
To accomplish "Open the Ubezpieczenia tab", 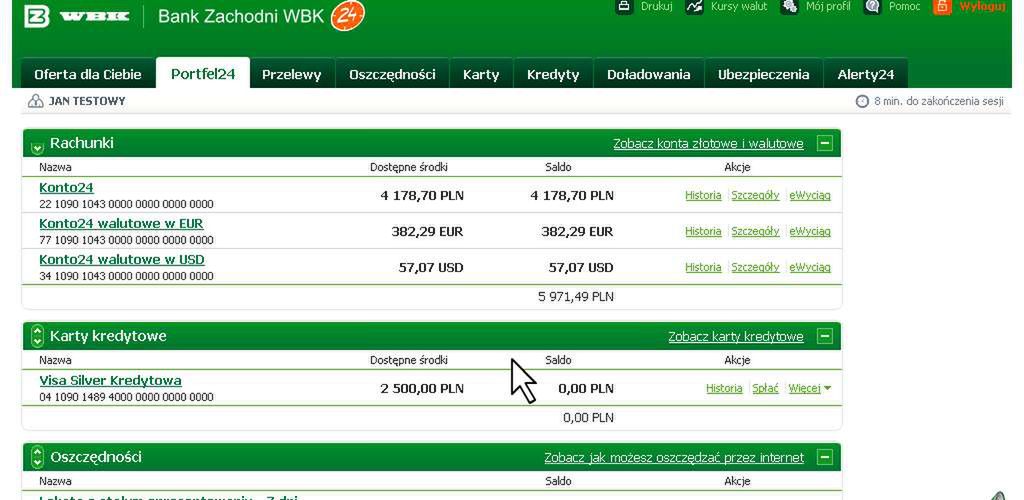I will tap(763, 74).
